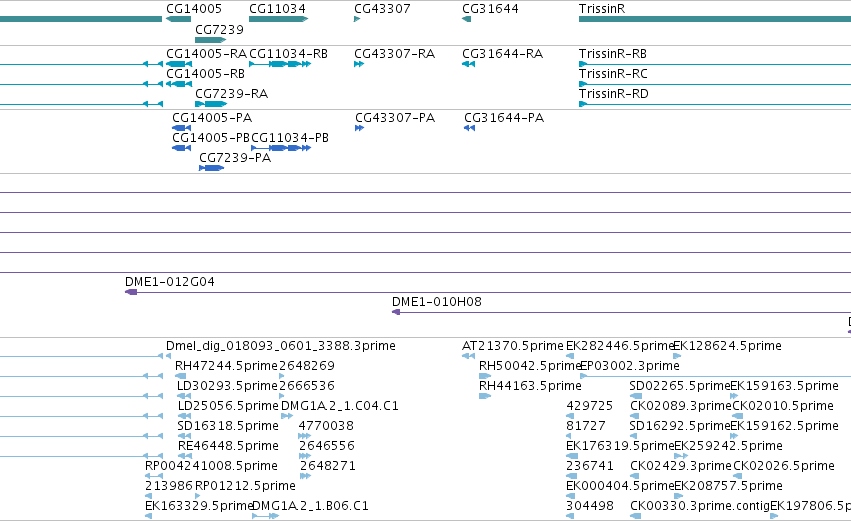This screenshot has width=851, height=521.
Task: Select the EK159162.5prime label
Action: (784, 426)
